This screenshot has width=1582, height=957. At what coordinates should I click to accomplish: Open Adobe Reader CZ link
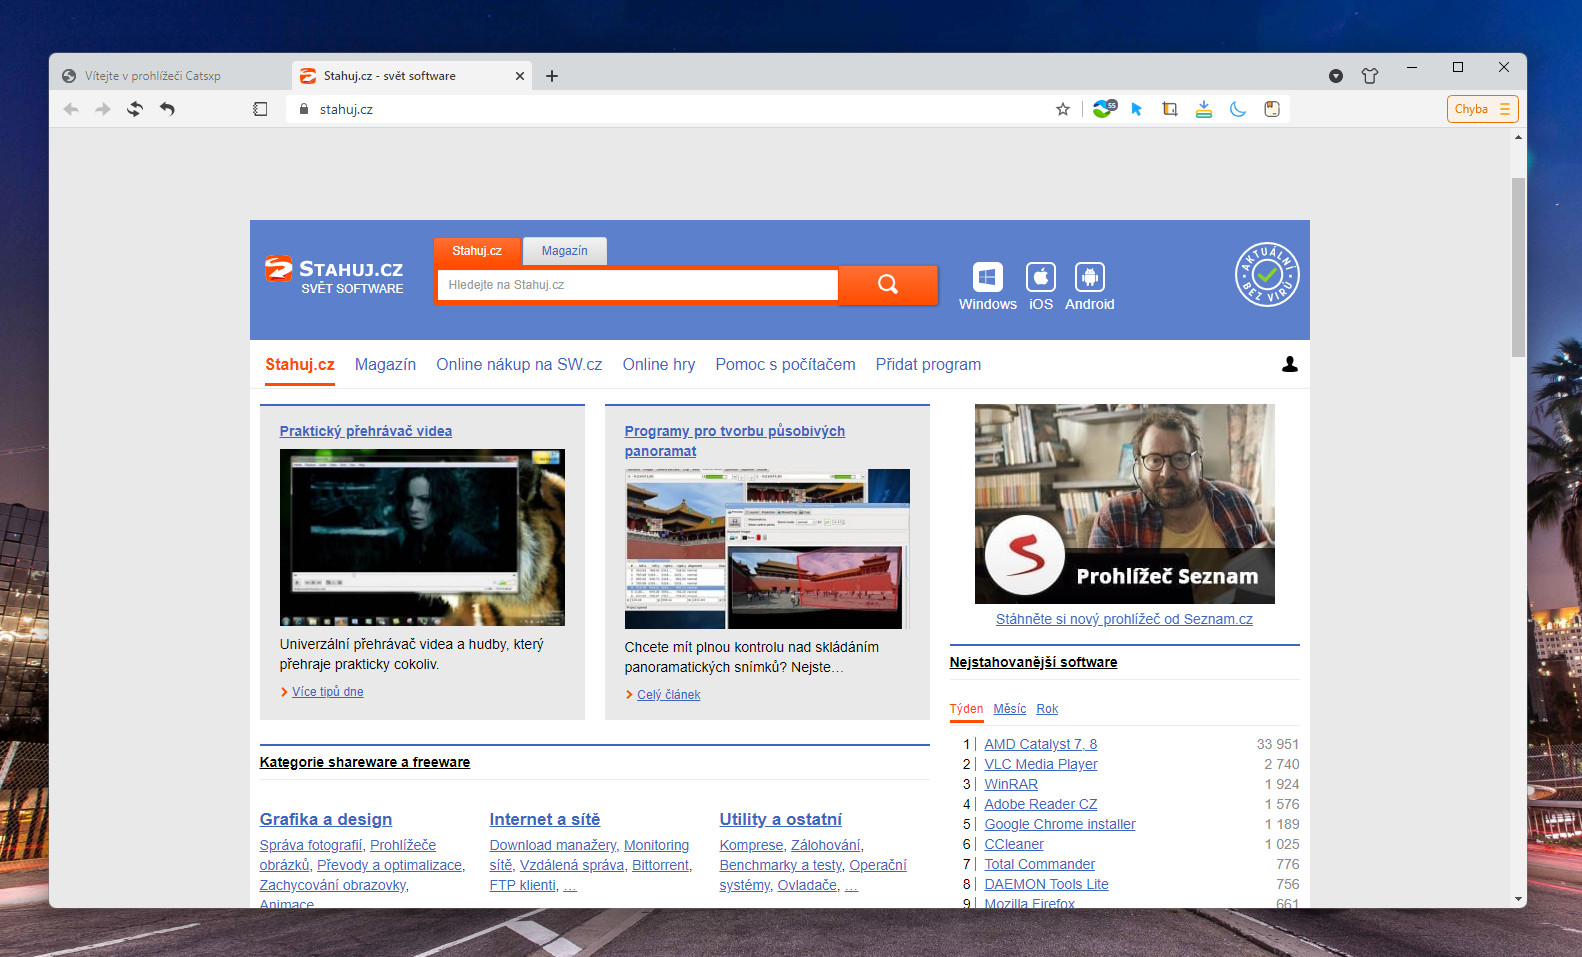(x=1041, y=804)
